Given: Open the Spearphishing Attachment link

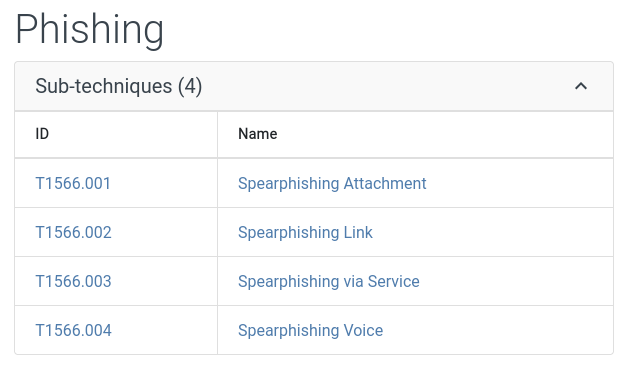Looking at the screenshot, I should pyautogui.click(x=332, y=184).
